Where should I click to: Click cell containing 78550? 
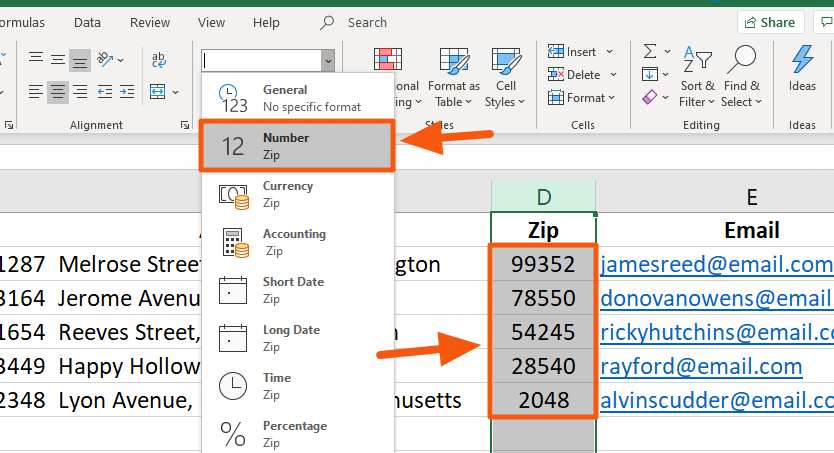(543, 298)
